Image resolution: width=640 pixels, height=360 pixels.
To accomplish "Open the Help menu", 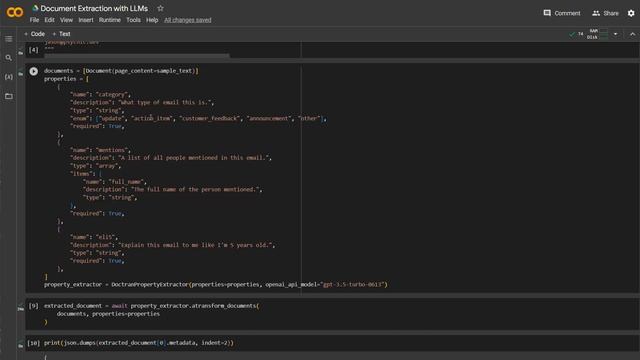I will (x=152, y=20).
